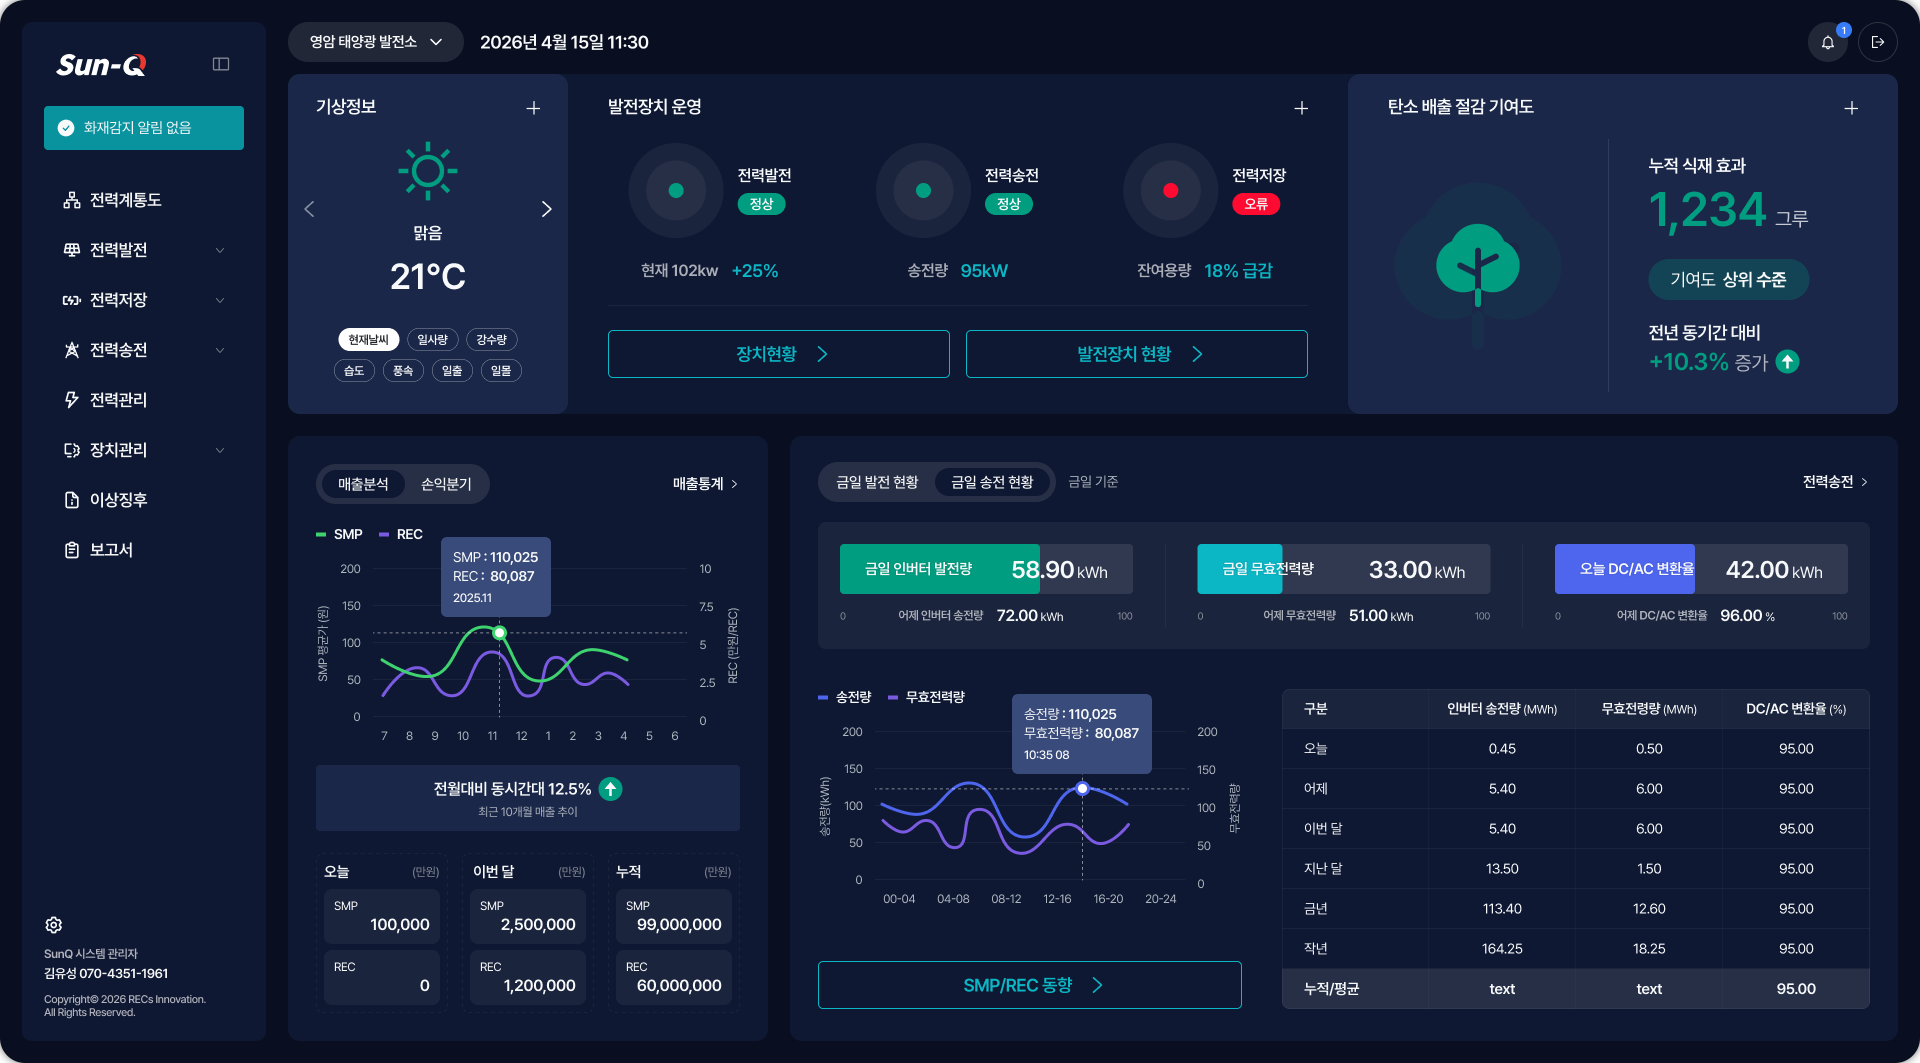Select the 일몰 weather chip
The height and width of the screenshot is (1063, 1920).
(501, 371)
